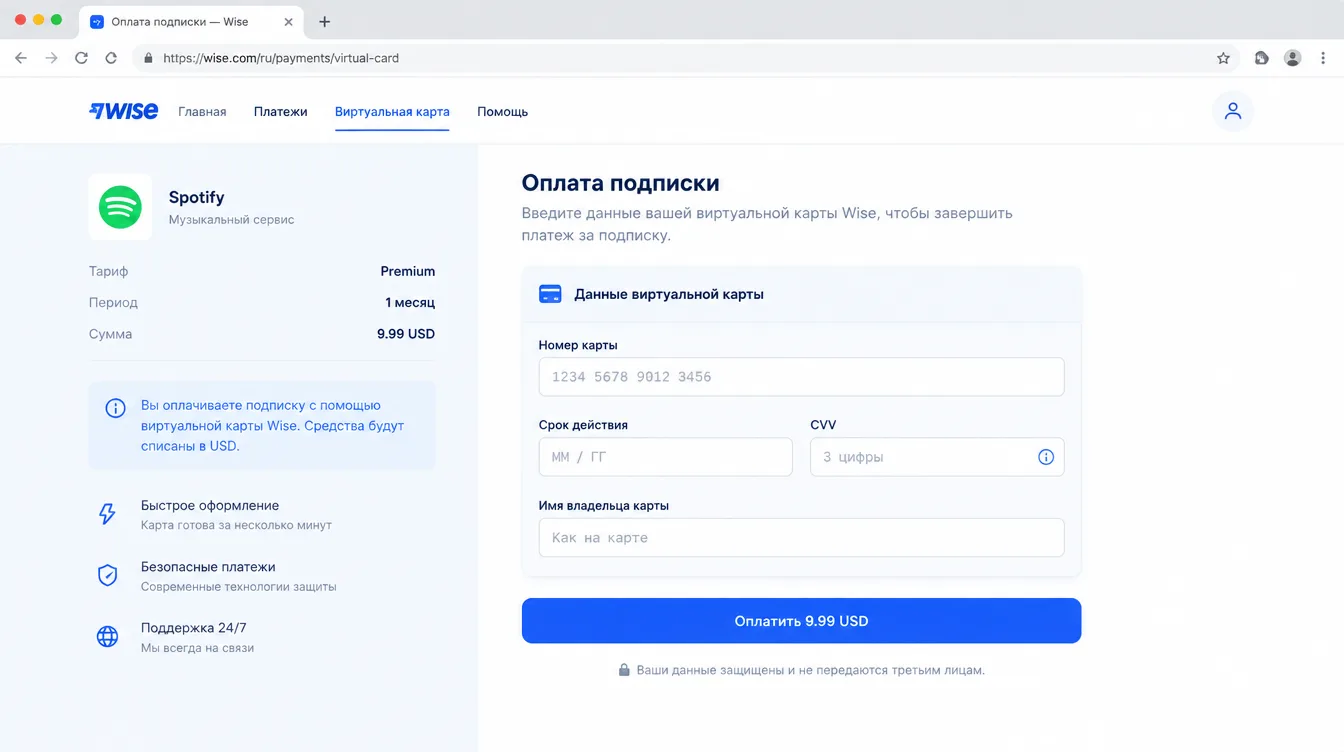Click the Сумма label
Viewport: 1344px width, 752px height.
(x=110, y=334)
